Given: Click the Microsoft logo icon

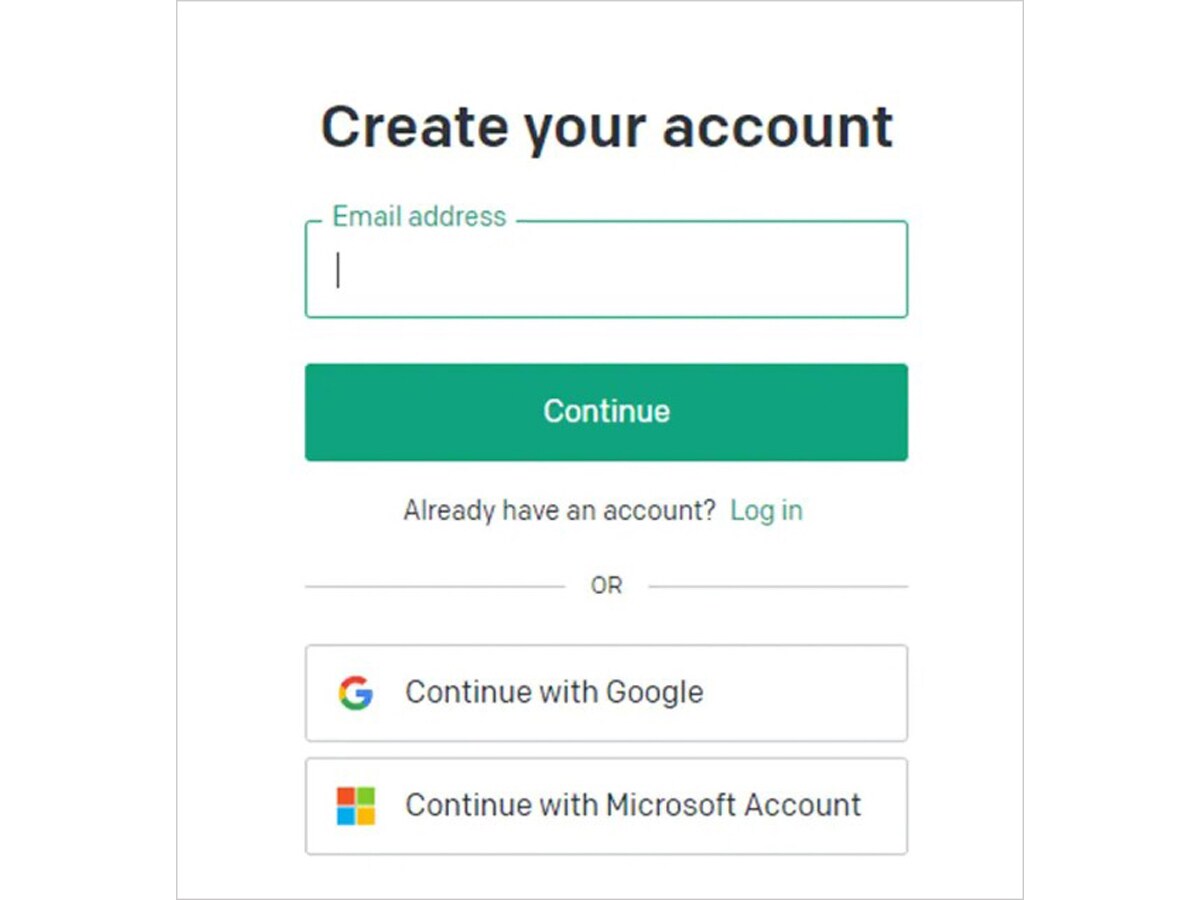Looking at the screenshot, I should click(355, 806).
